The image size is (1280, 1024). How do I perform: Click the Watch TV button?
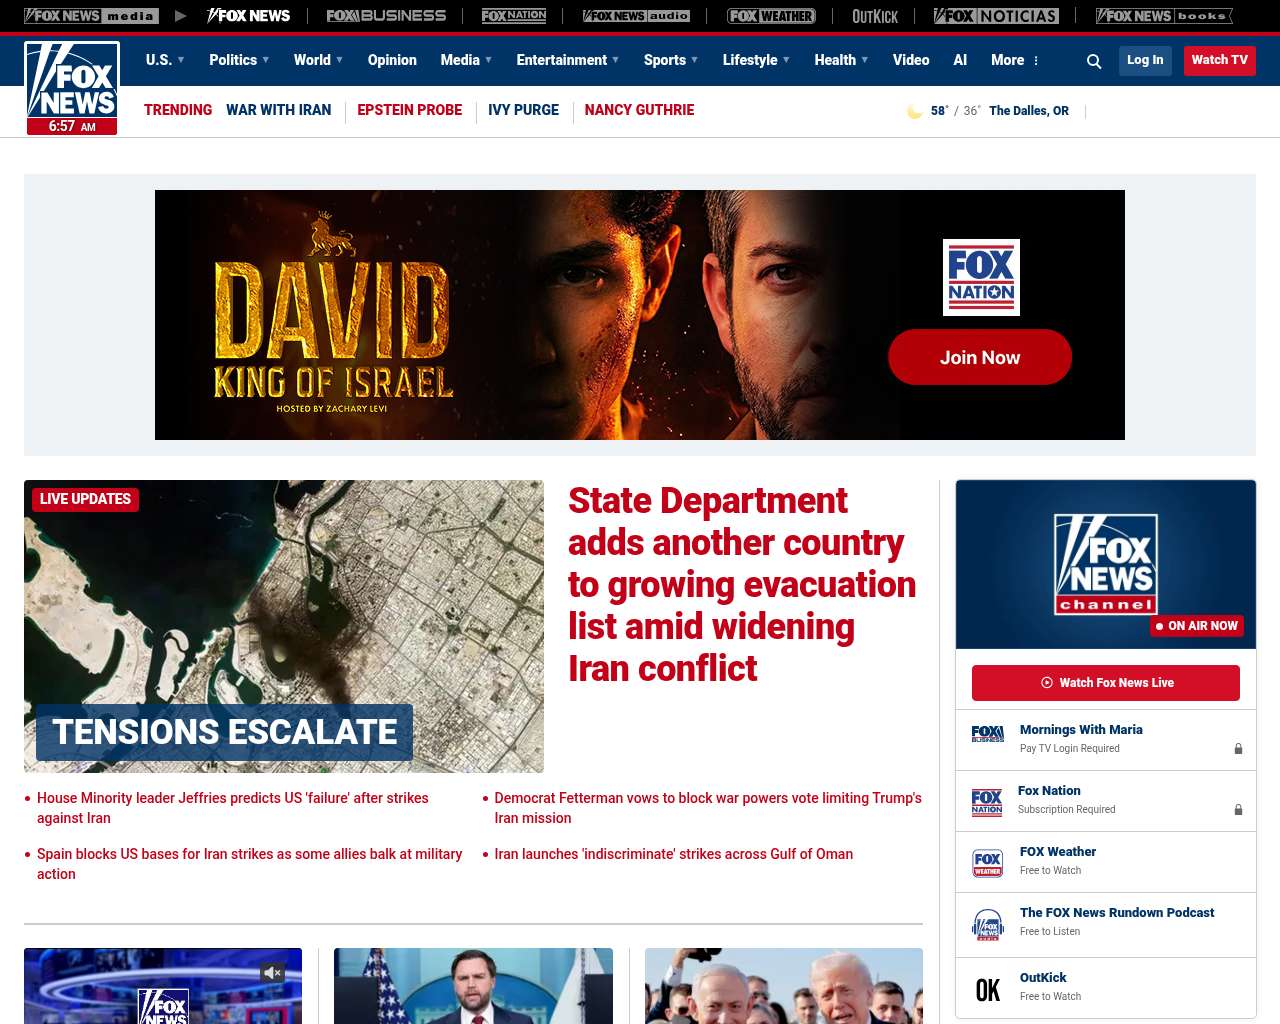[x=1219, y=60]
